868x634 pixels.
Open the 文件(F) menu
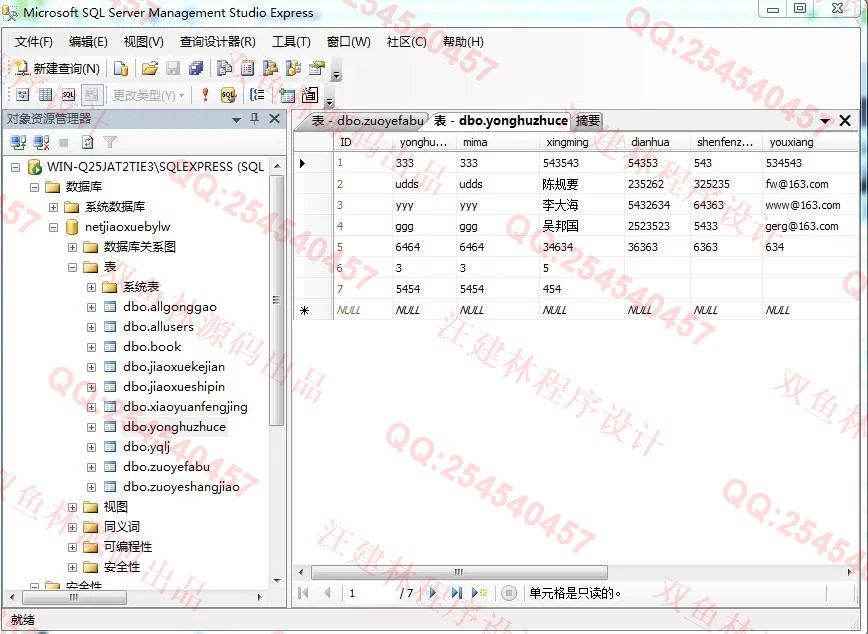(x=33, y=42)
